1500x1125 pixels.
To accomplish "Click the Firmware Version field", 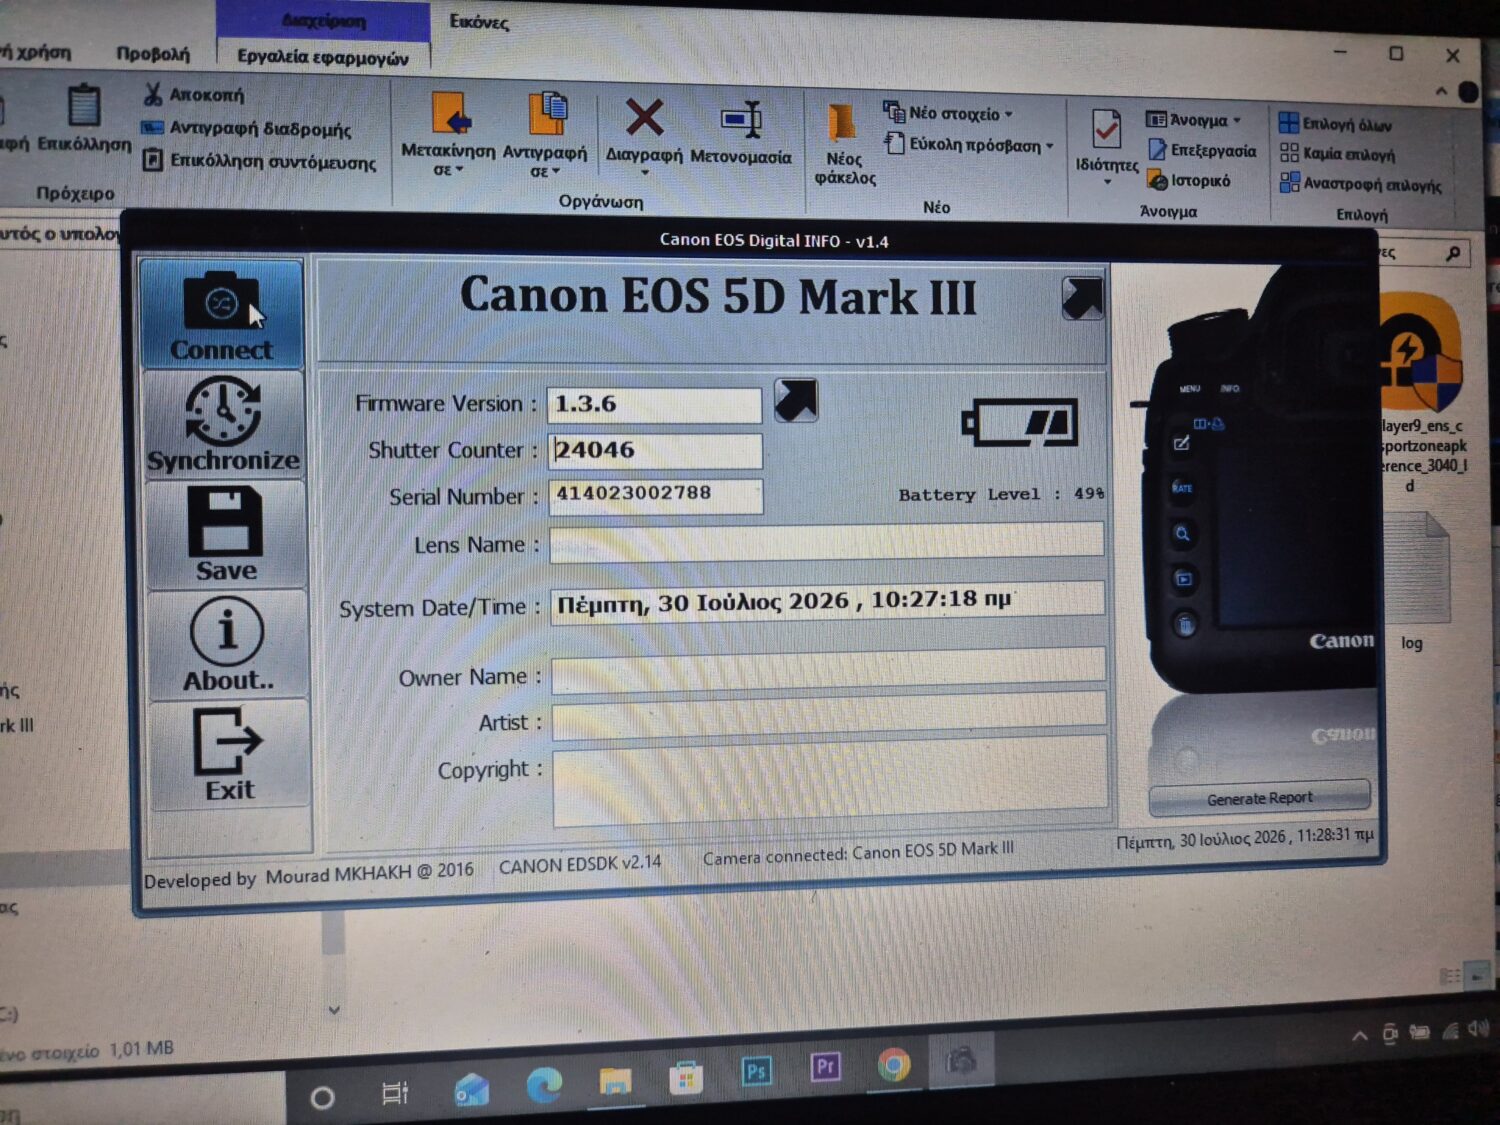I will tap(654, 404).
